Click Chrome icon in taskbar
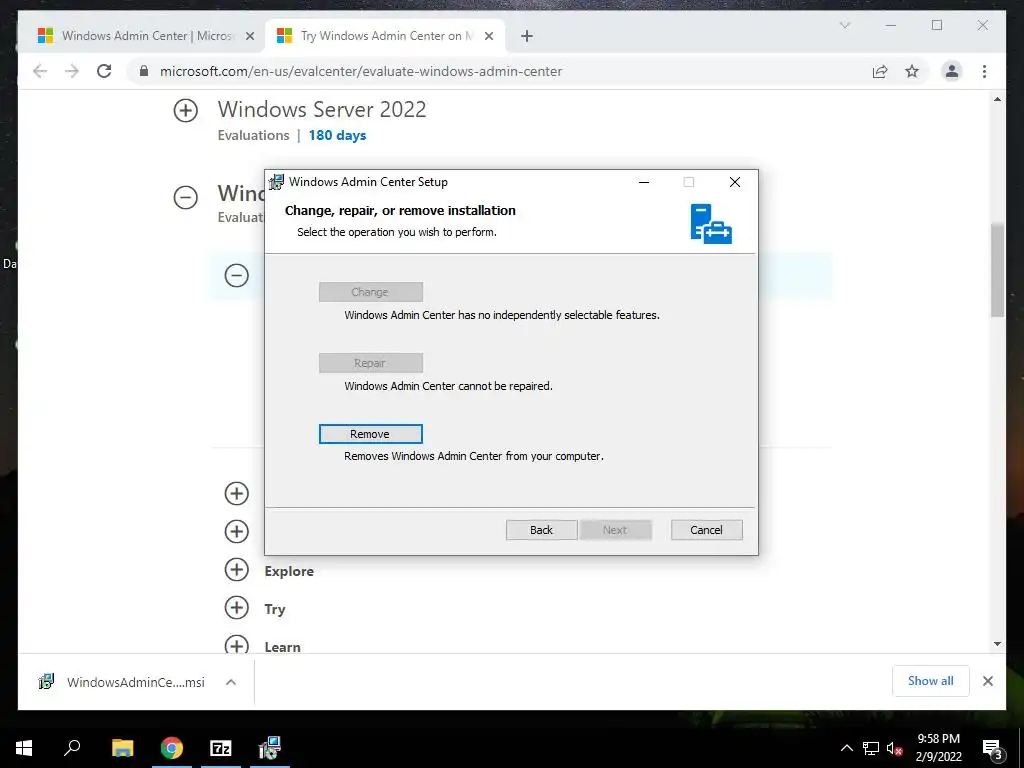This screenshot has height=768, width=1024. click(x=172, y=748)
